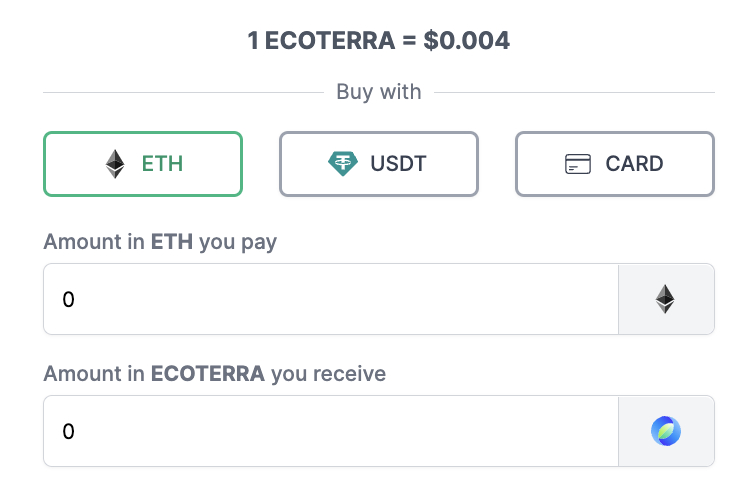This screenshot has height=486, width=756.
Task: Focus the ETH amount you pay field
Action: 331,299
